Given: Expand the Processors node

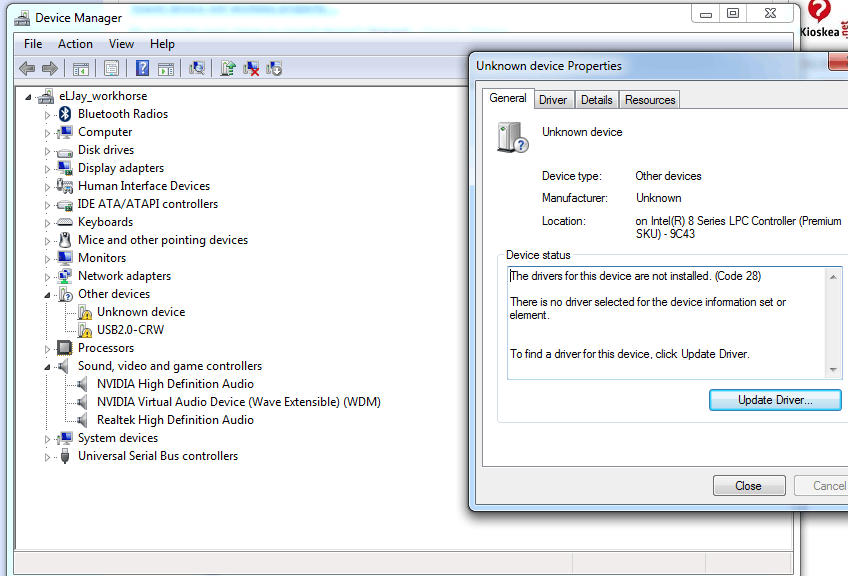Looking at the screenshot, I should pos(47,349).
